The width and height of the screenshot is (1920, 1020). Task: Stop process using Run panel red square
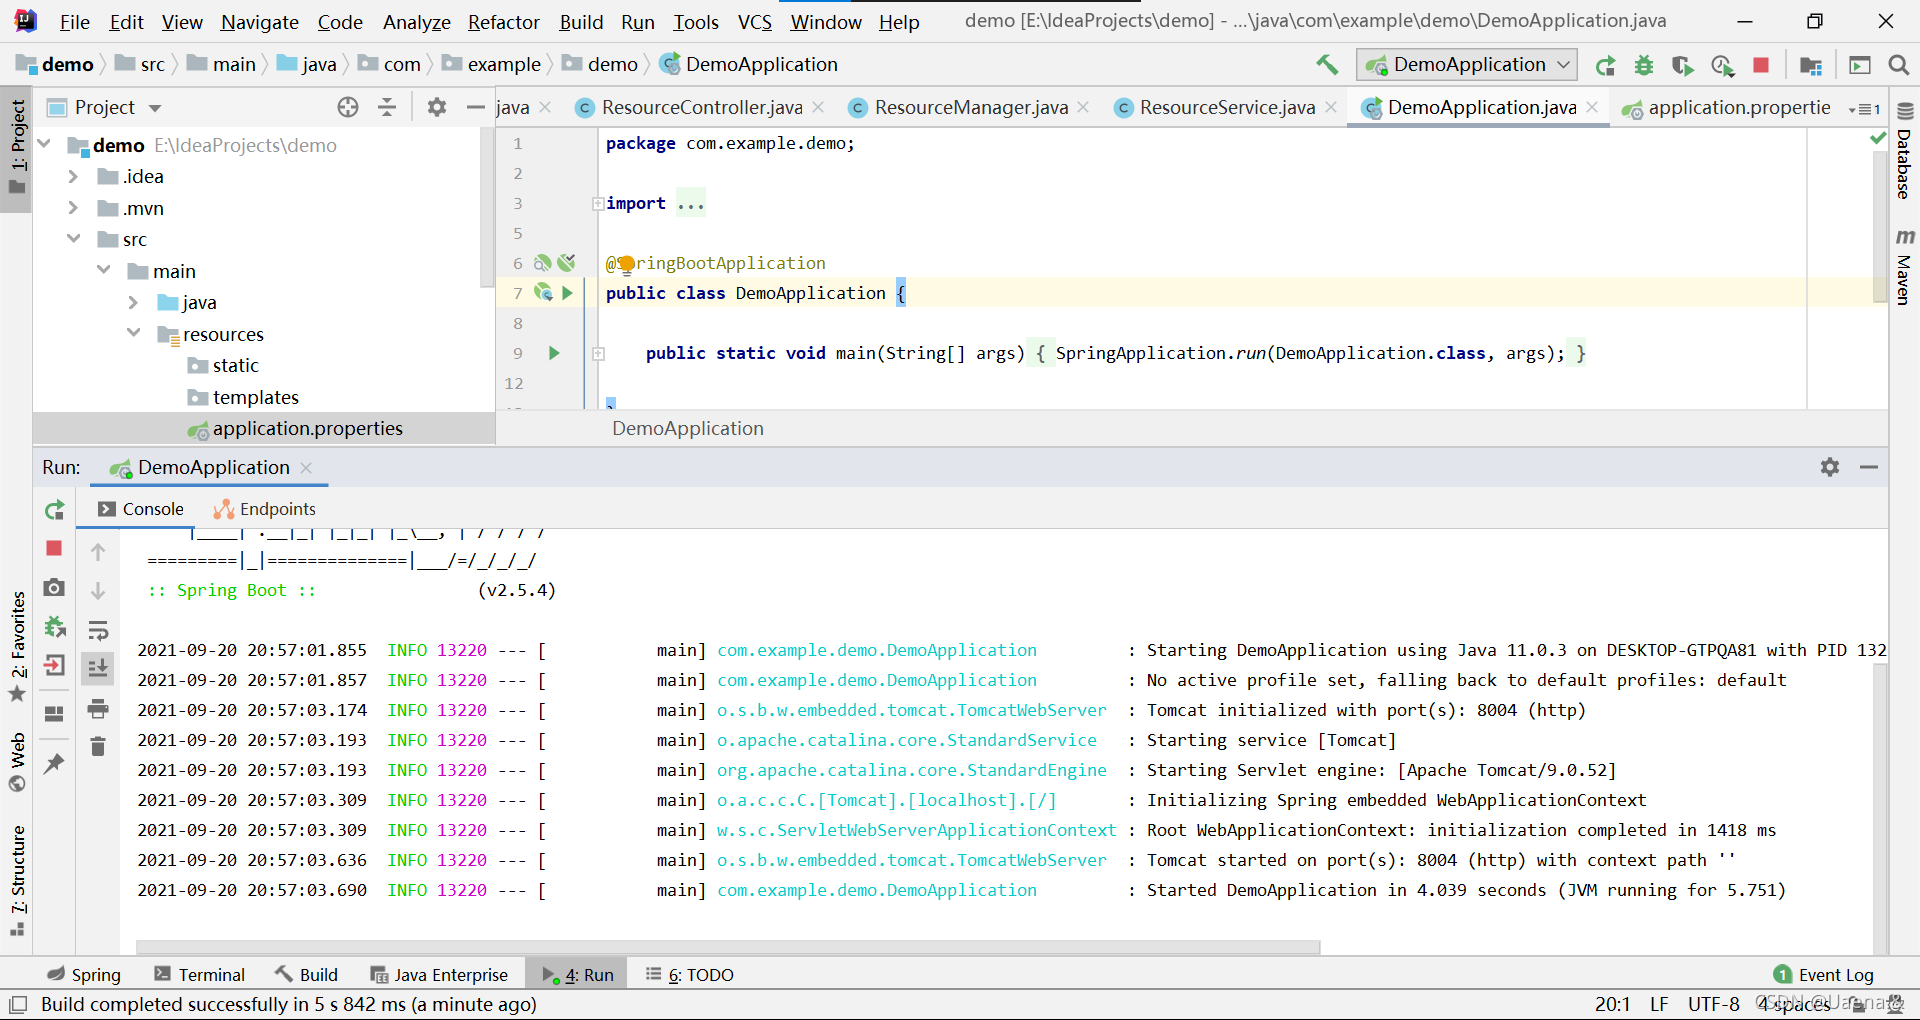coord(54,548)
